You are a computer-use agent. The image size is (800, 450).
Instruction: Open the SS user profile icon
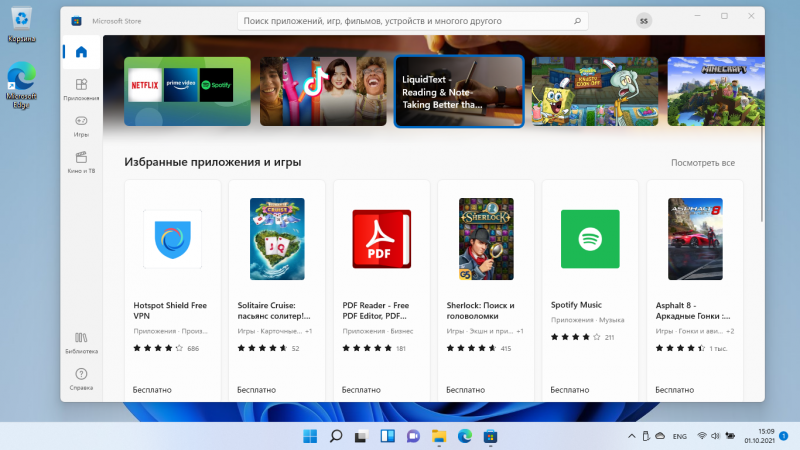[x=644, y=20]
